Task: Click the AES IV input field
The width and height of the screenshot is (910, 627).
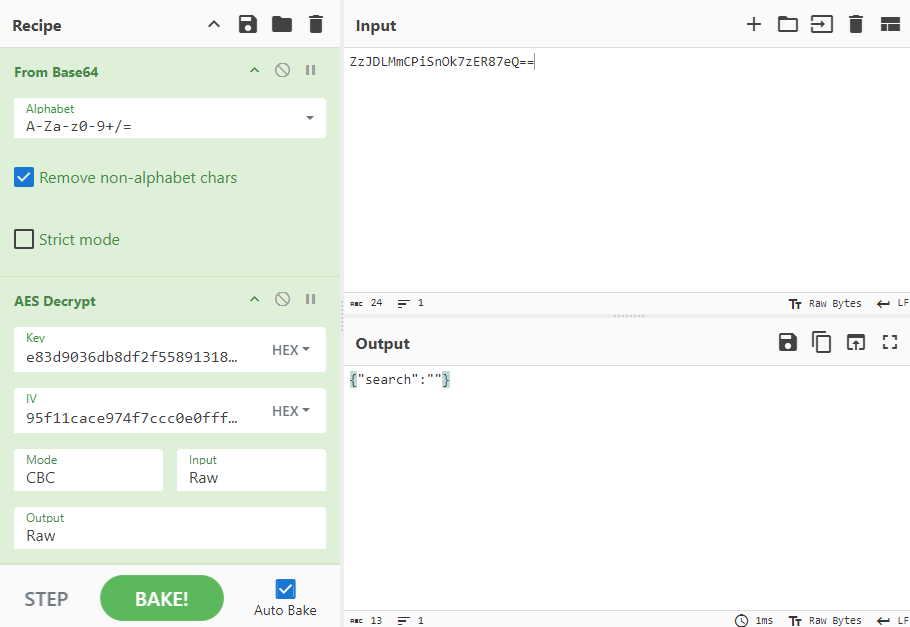Action: pos(136,411)
